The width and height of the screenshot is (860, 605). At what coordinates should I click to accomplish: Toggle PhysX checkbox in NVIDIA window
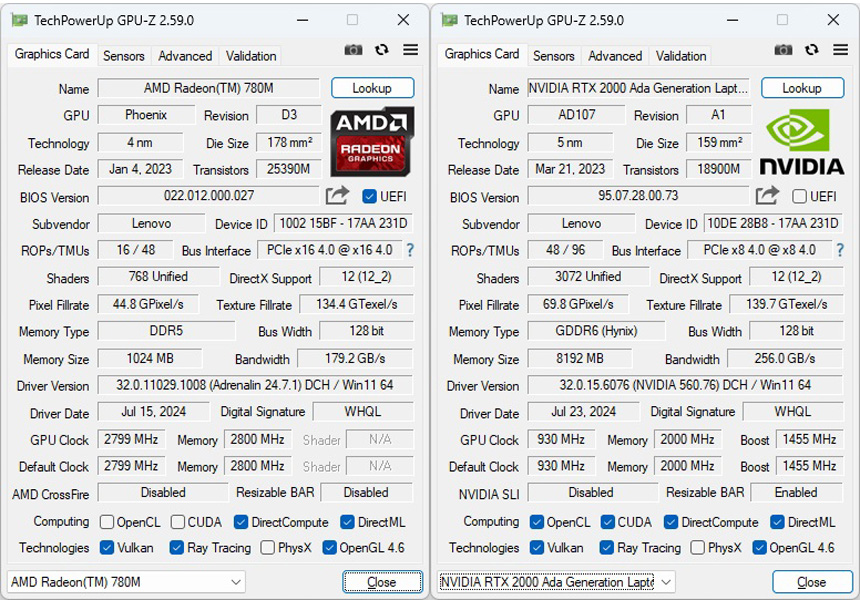(698, 547)
